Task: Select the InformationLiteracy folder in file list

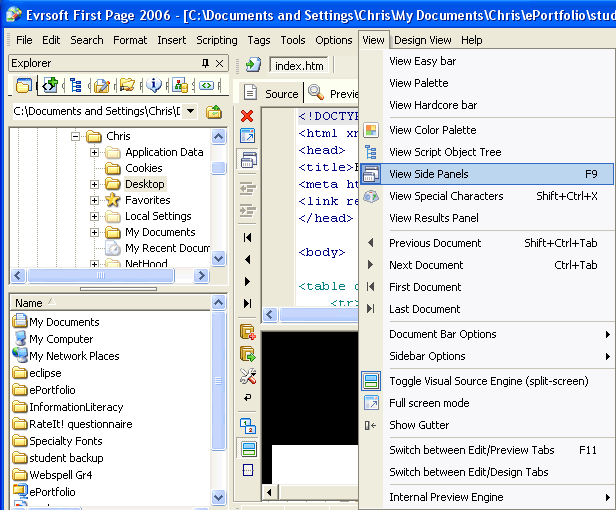Action: (x=75, y=407)
